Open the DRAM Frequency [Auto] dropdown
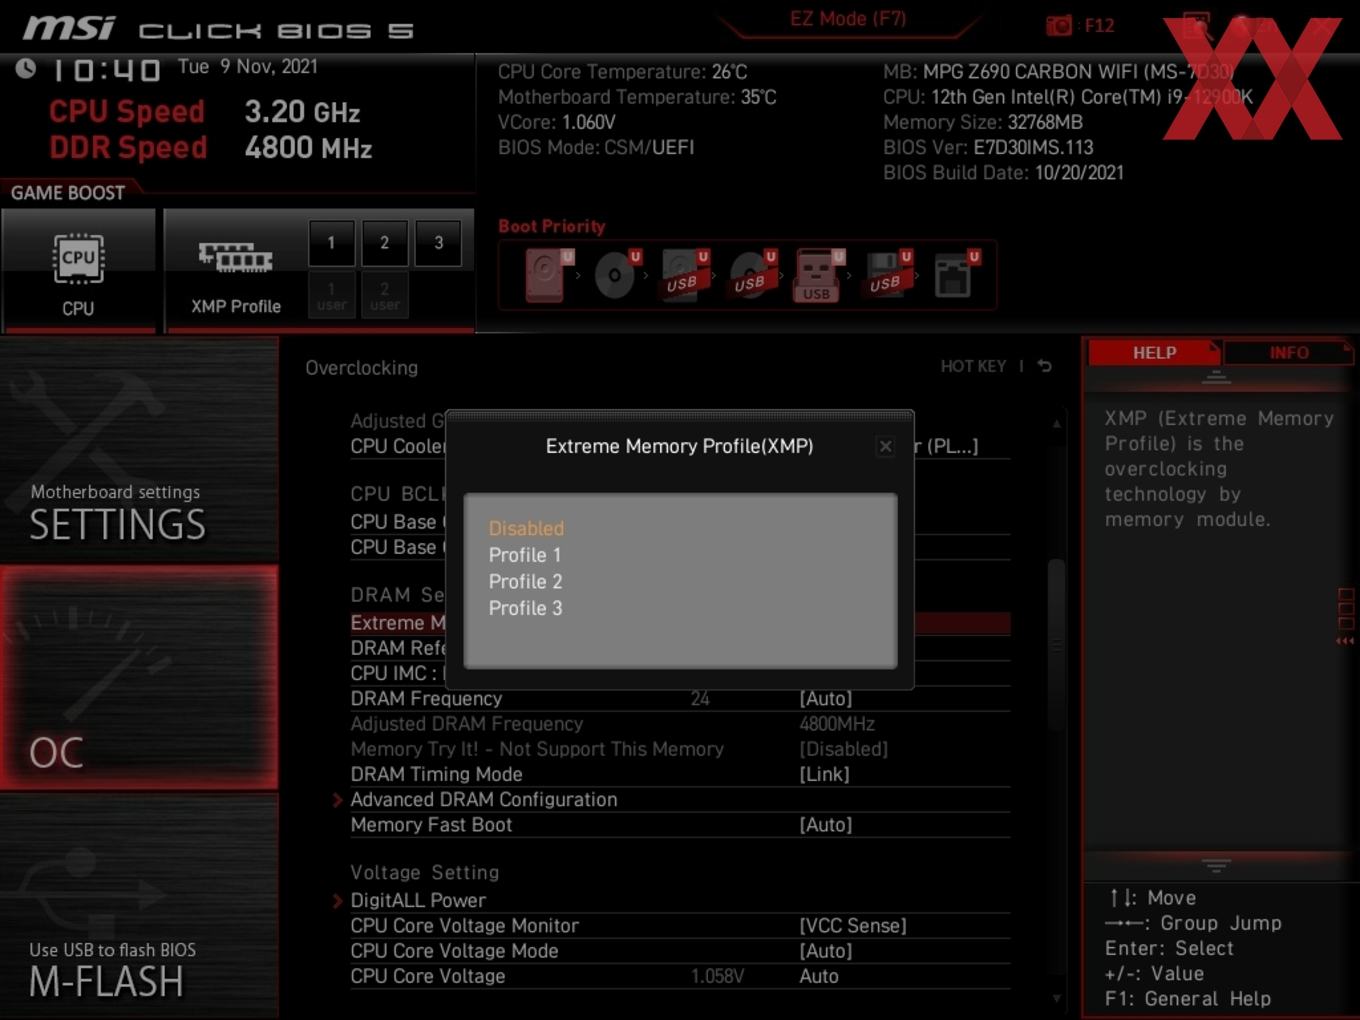 tap(825, 698)
